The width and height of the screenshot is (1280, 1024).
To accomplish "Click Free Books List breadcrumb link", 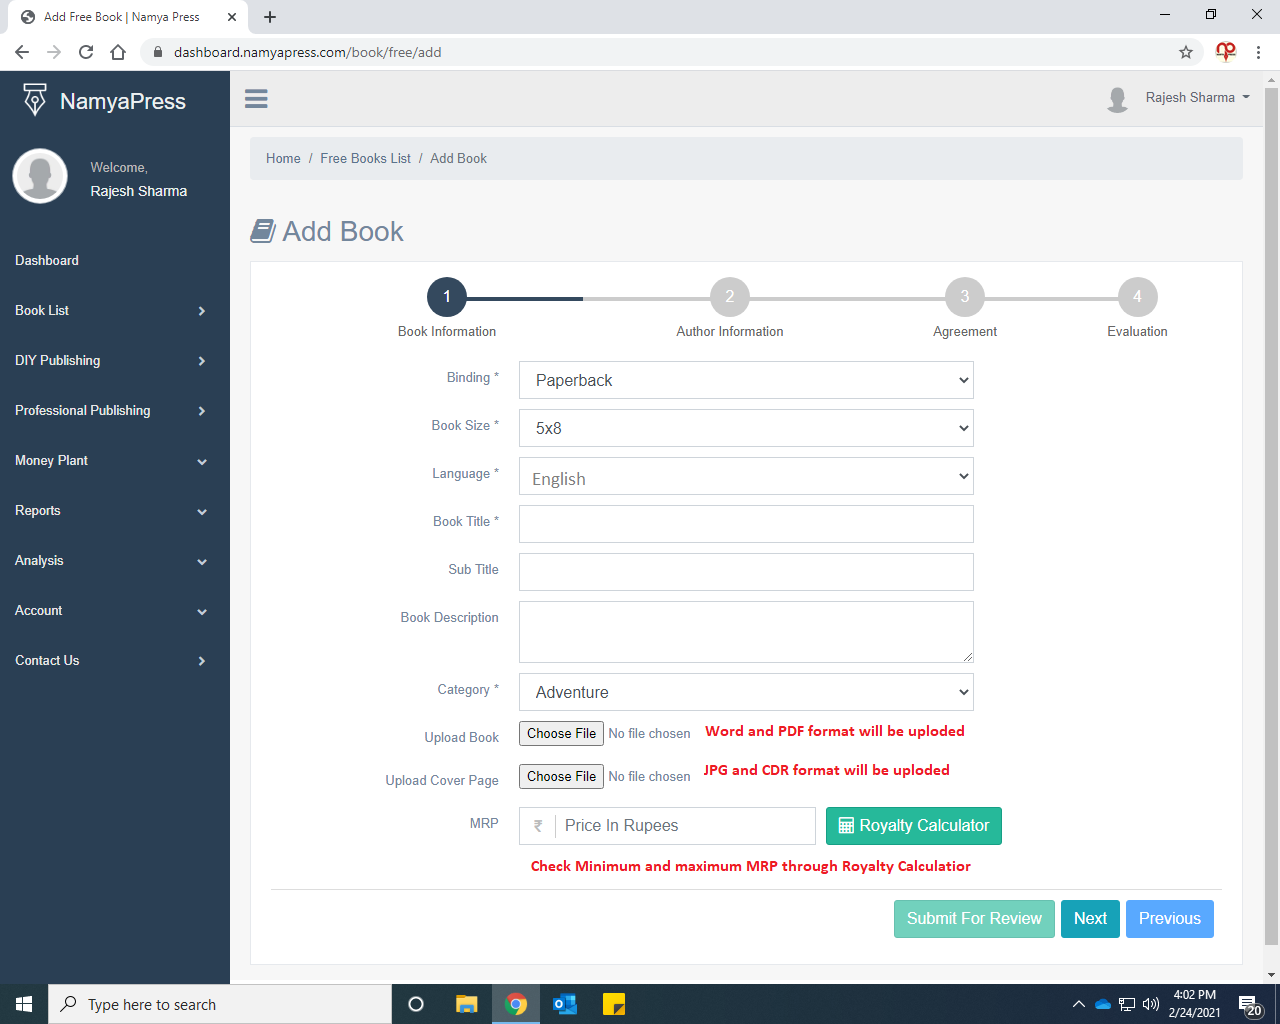I will (365, 158).
